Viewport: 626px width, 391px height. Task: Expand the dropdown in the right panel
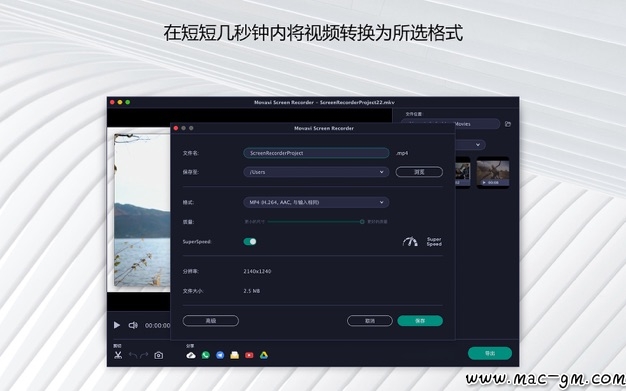coord(470,145)
